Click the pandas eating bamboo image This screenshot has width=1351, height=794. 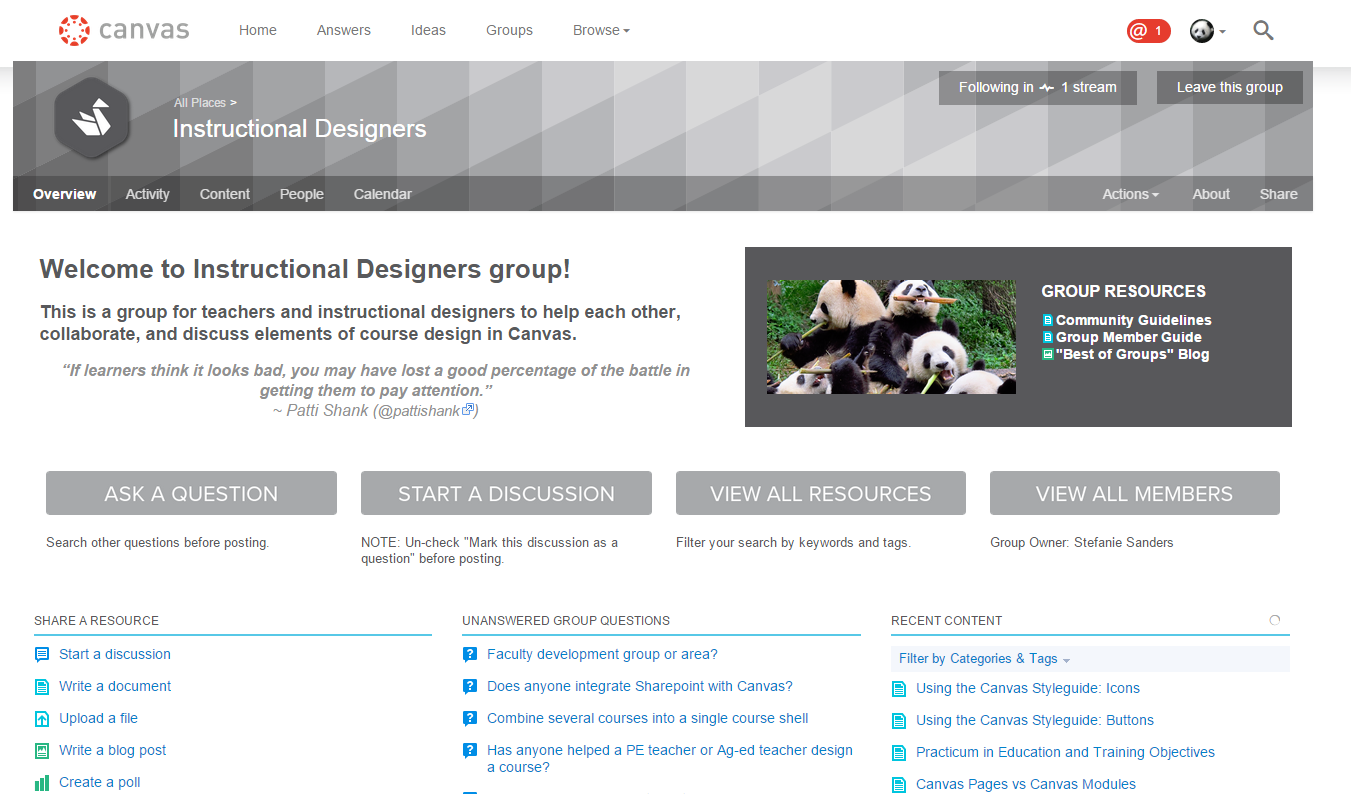click(x=891, y=337)
